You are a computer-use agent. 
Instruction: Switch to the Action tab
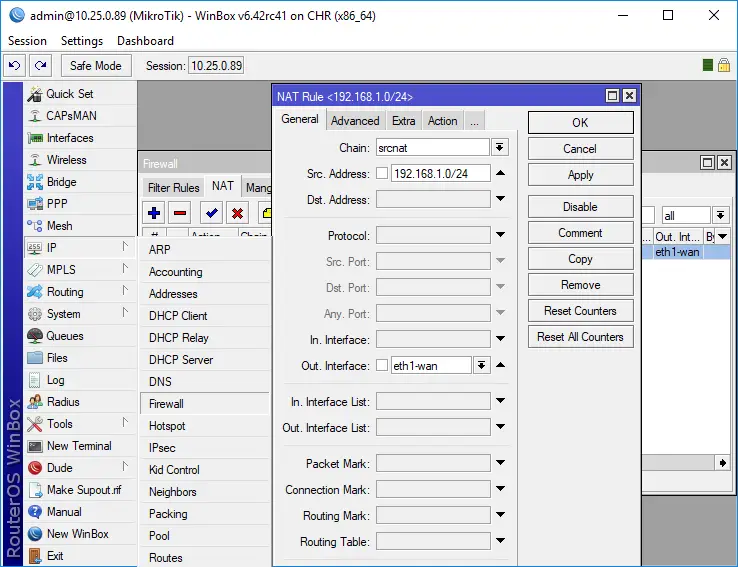point(442,121)
